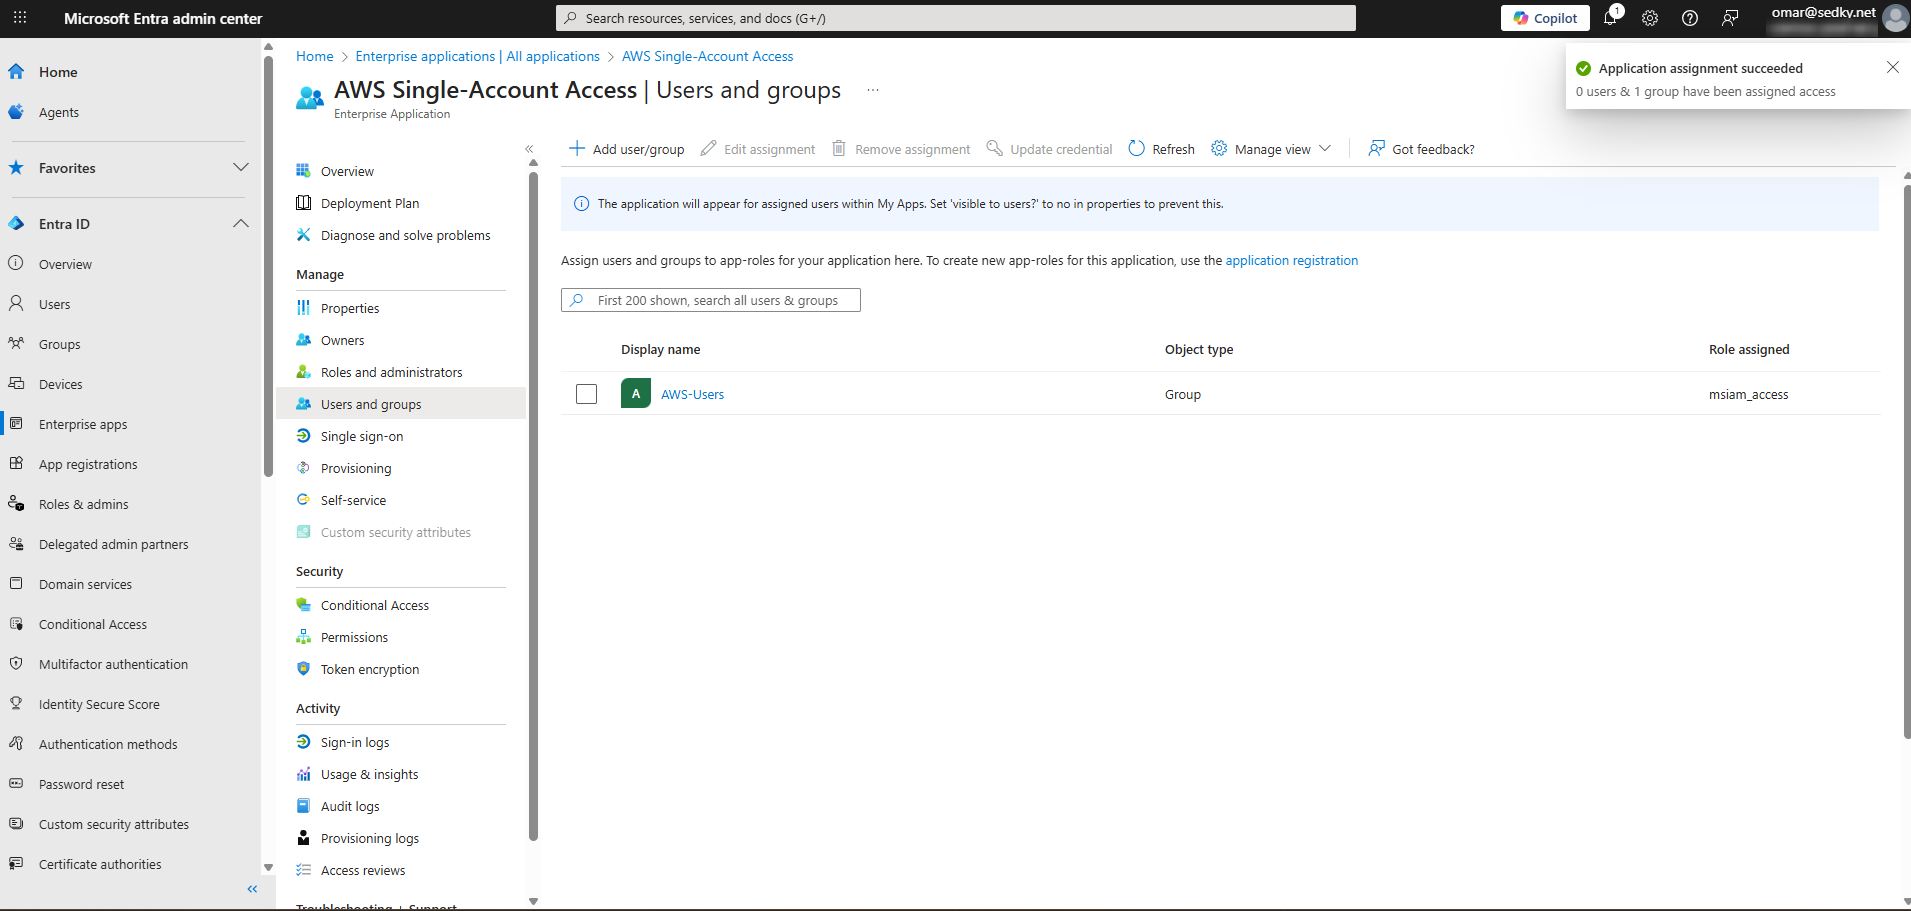Click Add user/group button
This screenshot has height=911, width=1911.
[x=627, y=149]
